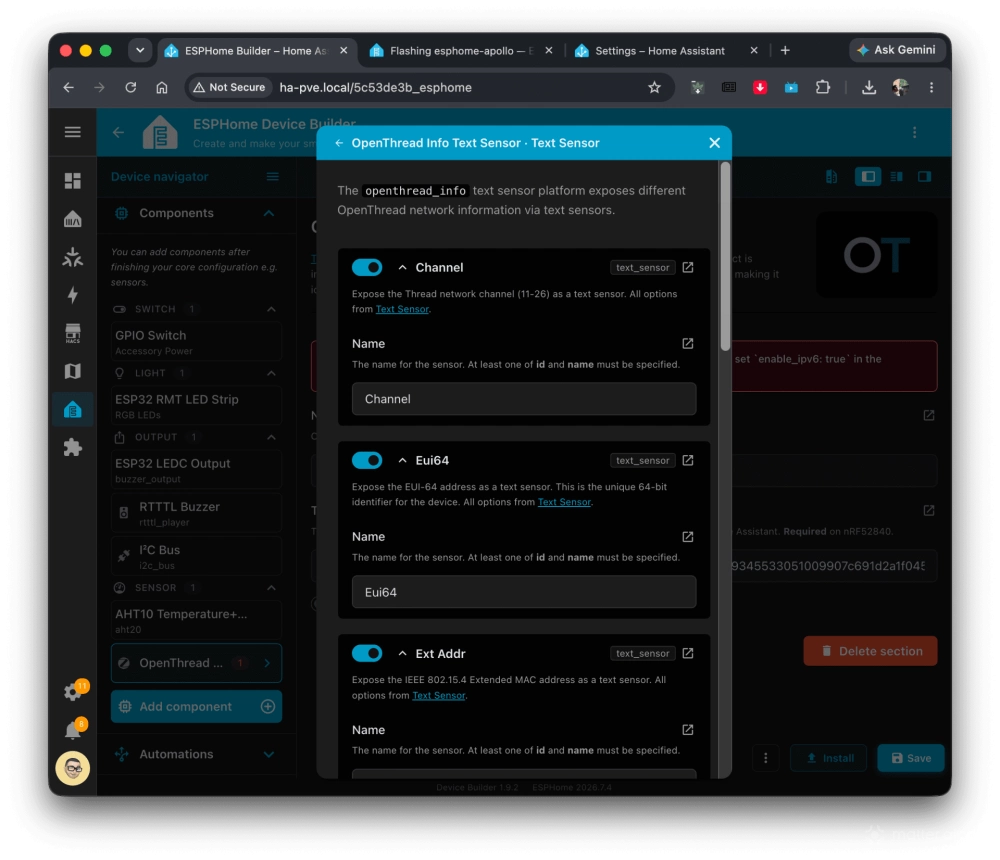Open the puzzle-piece add-ons sidebar icon

tap(73, 447)
